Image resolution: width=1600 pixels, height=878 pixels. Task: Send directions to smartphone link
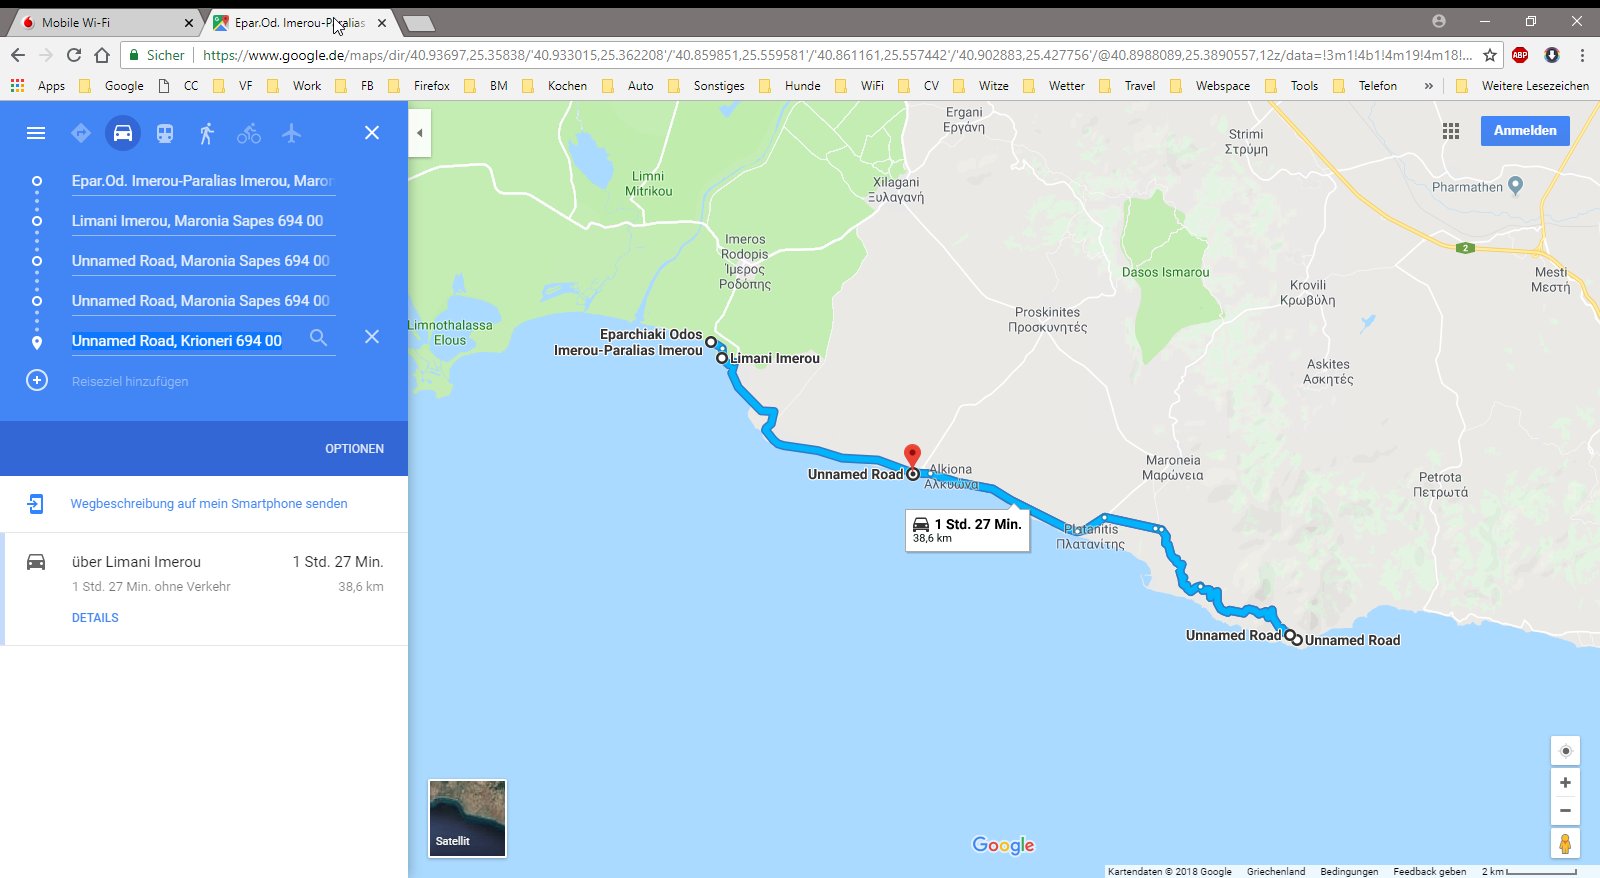coord(209,504)
